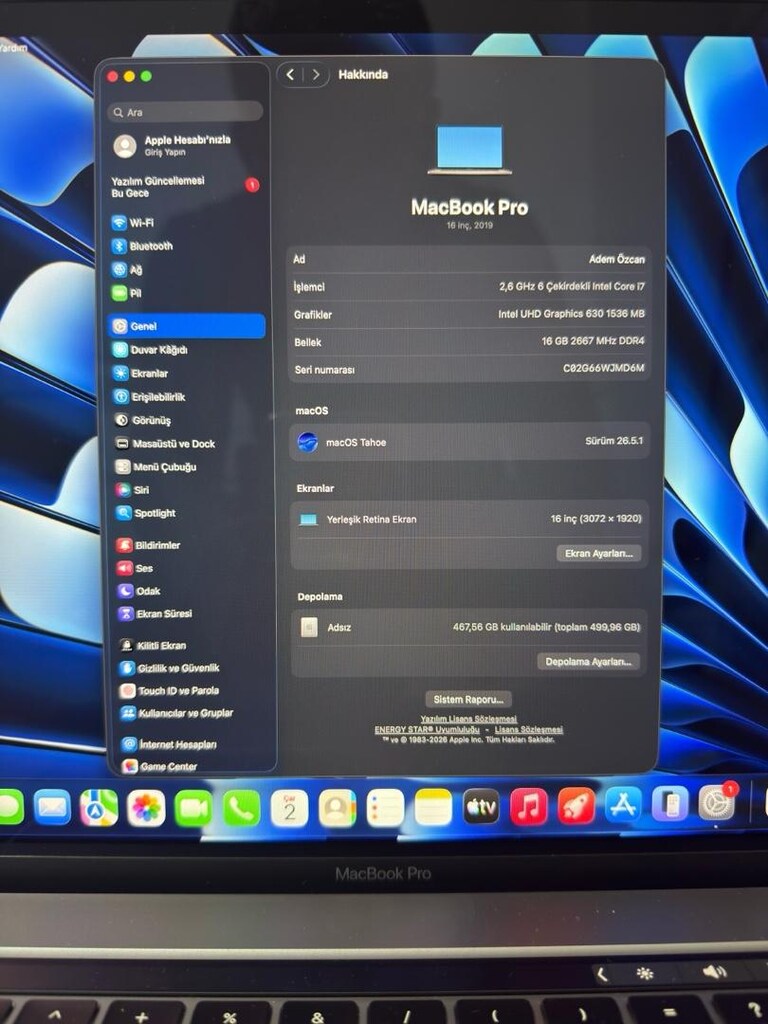The height and width of the screenshot is (1024, 768).
Task: Click the Adsız storage row
Action: click(470, 627)
